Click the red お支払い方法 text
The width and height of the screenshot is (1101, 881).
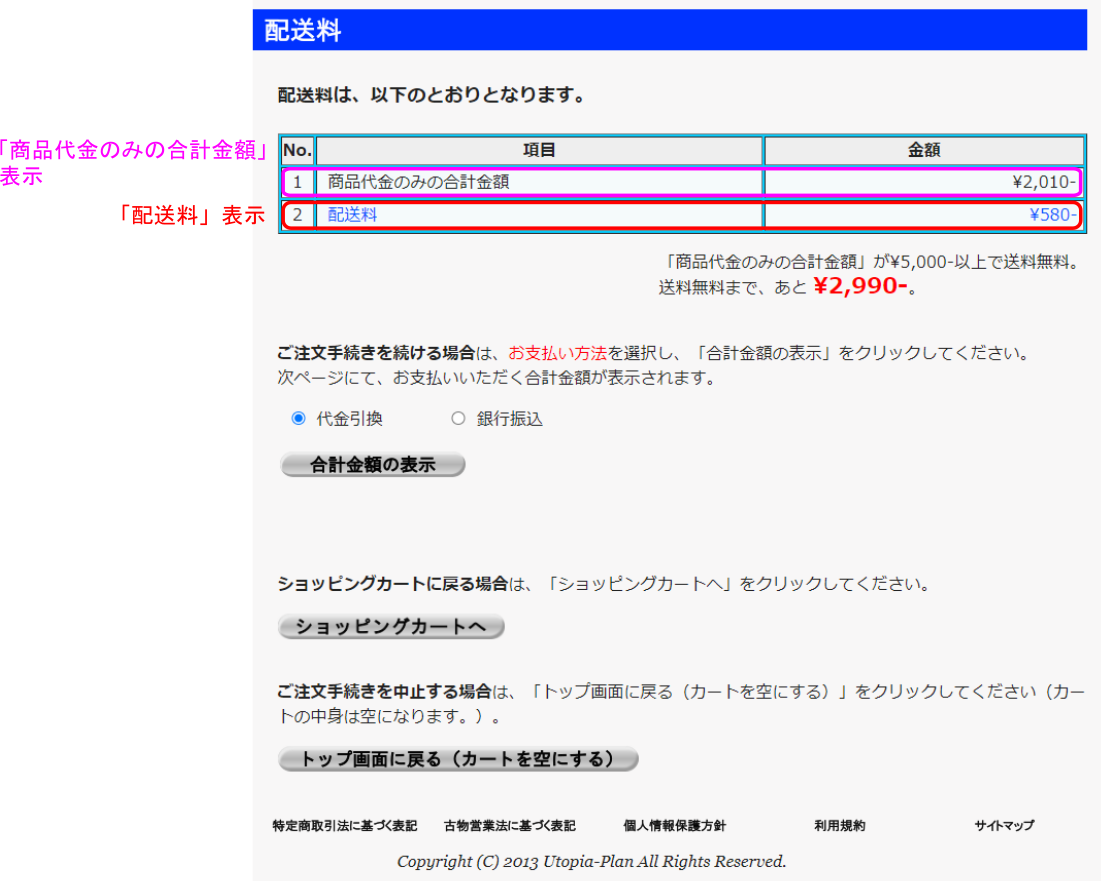coord(557,353)
